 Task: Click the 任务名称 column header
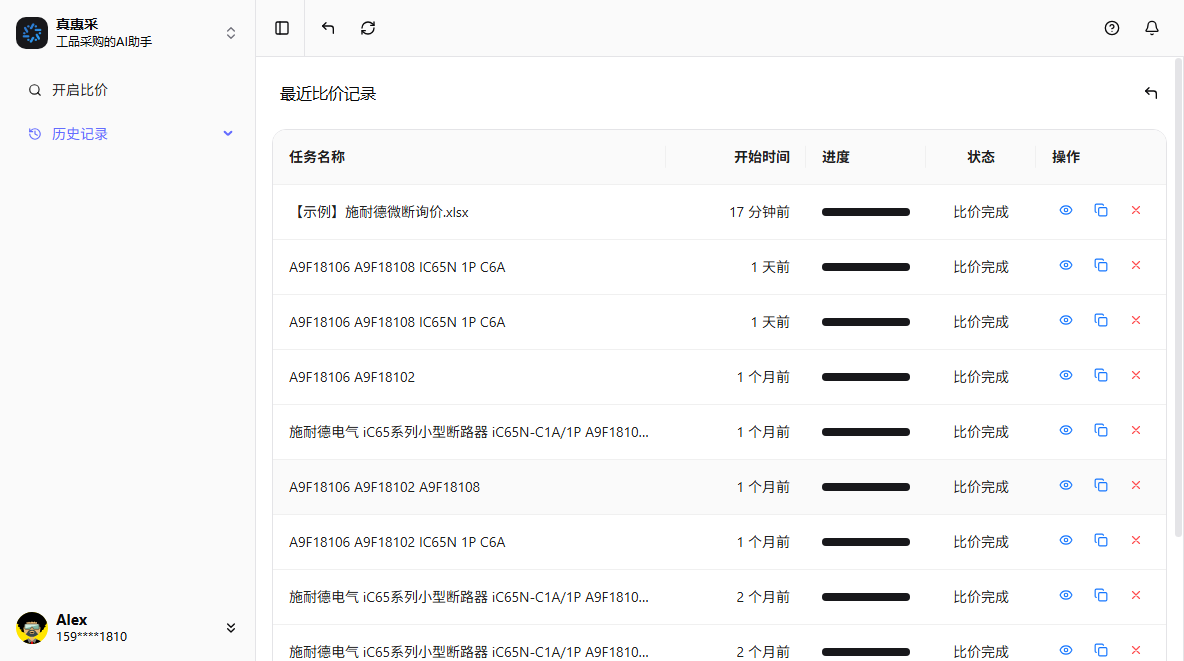tap(317, 157)
